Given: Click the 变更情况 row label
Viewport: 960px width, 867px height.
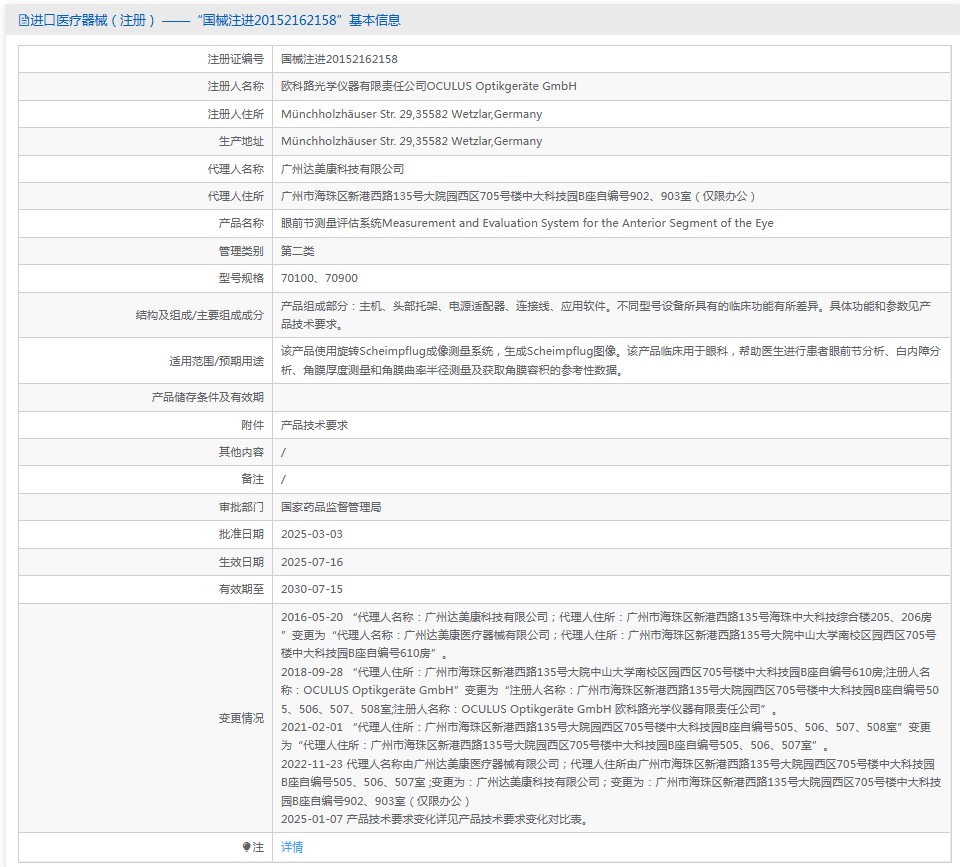Looking at the screenshot, I should point(241,718).
